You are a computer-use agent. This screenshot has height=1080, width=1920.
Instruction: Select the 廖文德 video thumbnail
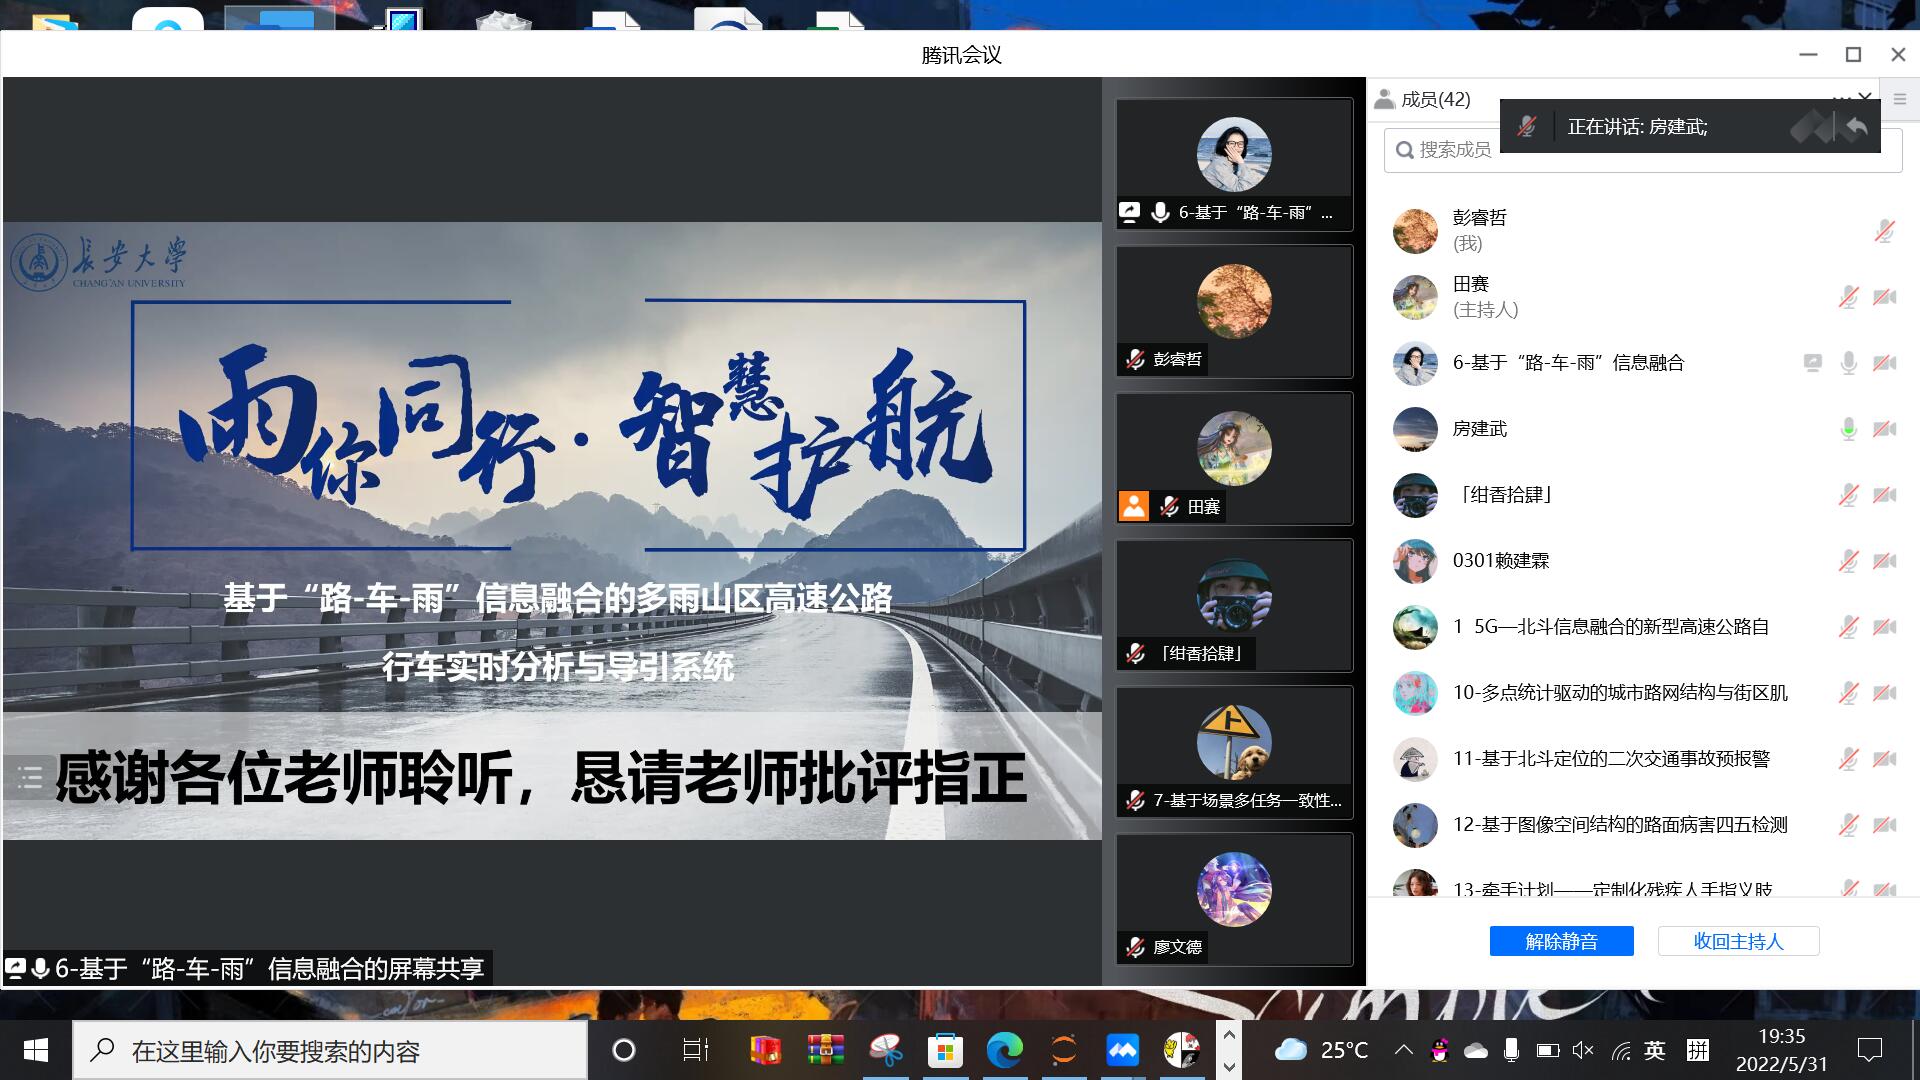[1233, 889]
